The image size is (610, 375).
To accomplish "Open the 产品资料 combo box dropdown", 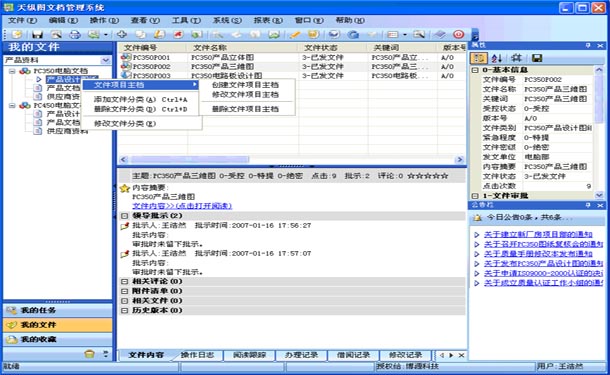I will pyautogui.click(x=105, y=60).
